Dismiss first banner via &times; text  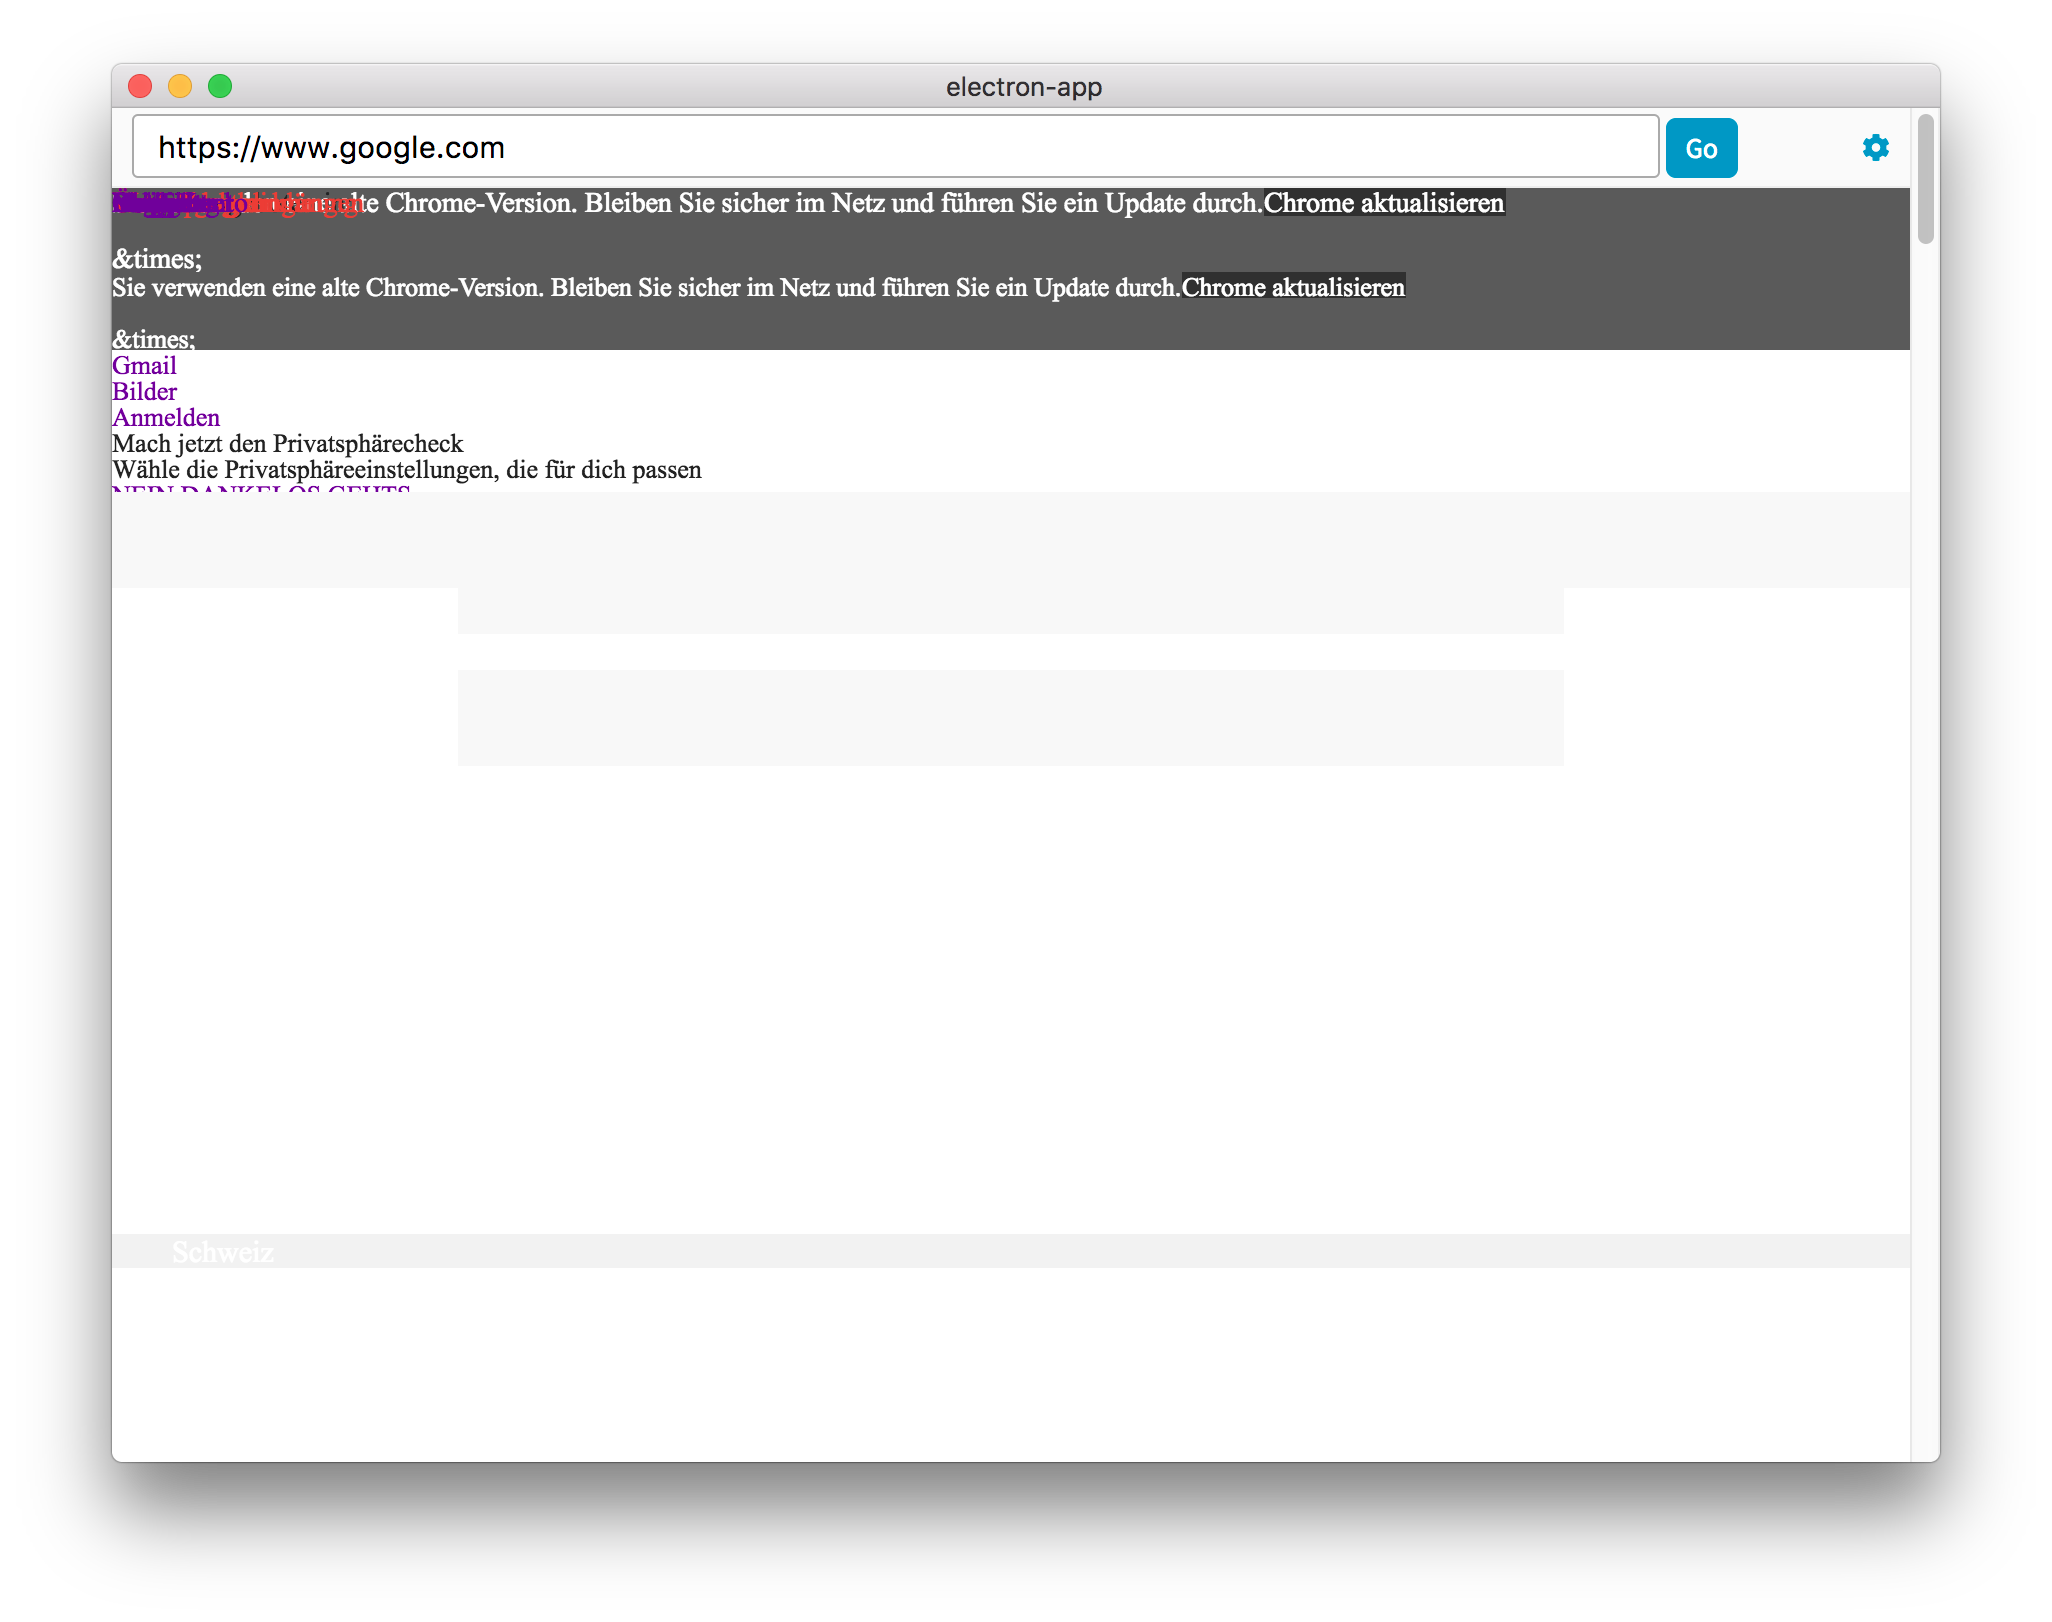(x=156, y=259)
